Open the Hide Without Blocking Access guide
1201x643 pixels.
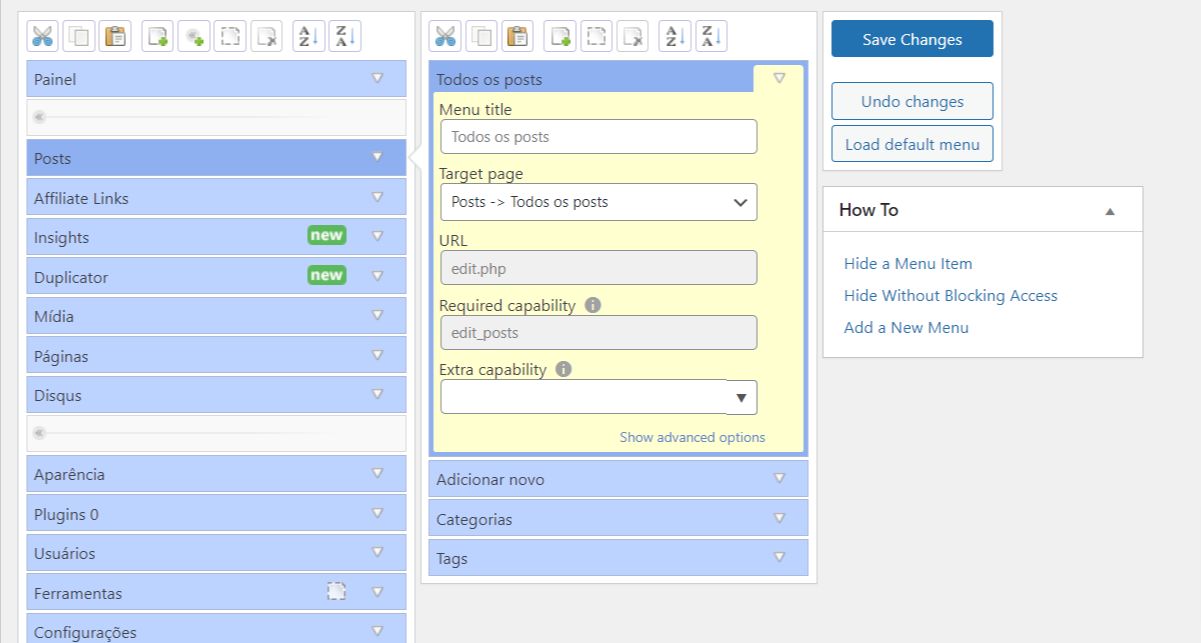pyautogui.click(x=951, y=295)
